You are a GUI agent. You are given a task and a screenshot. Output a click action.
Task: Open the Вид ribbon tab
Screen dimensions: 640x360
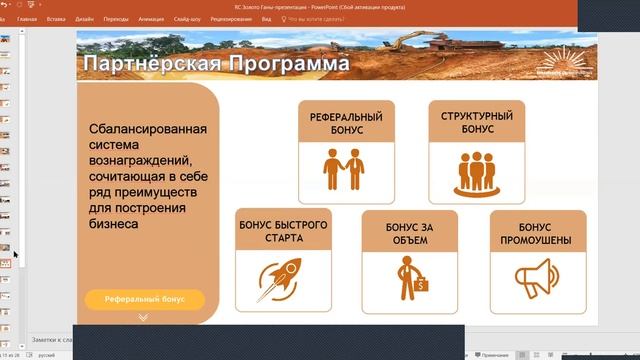click(x=266, y=19)
